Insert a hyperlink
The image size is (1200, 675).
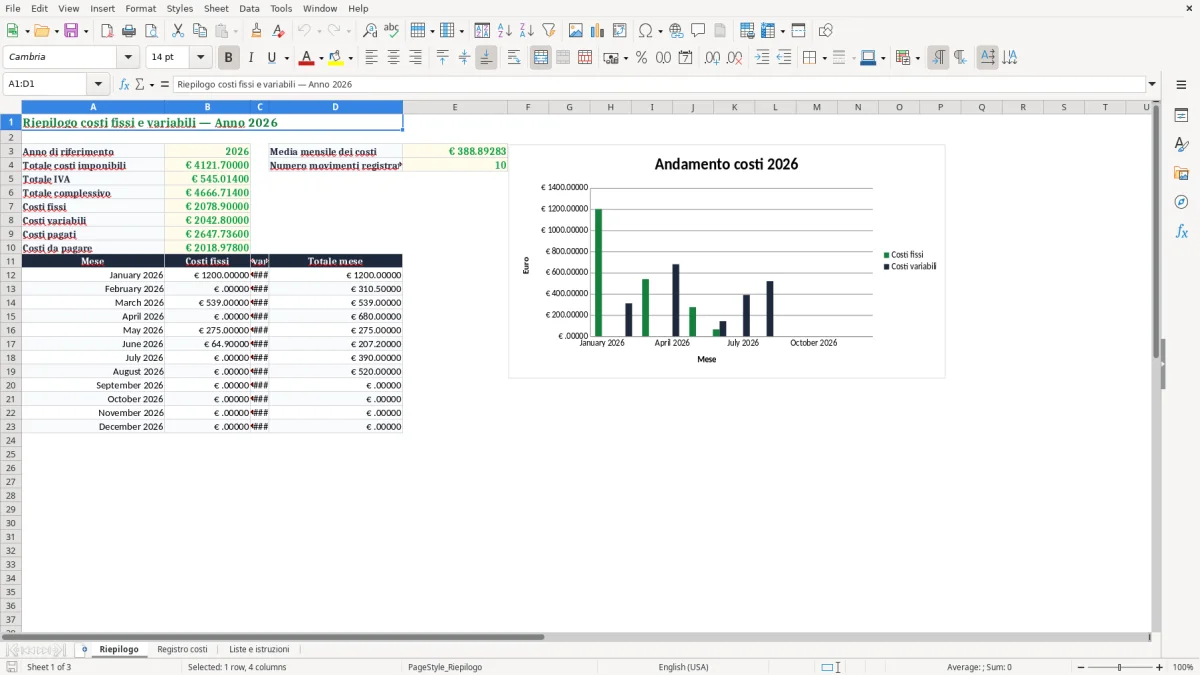pos(676,31)
